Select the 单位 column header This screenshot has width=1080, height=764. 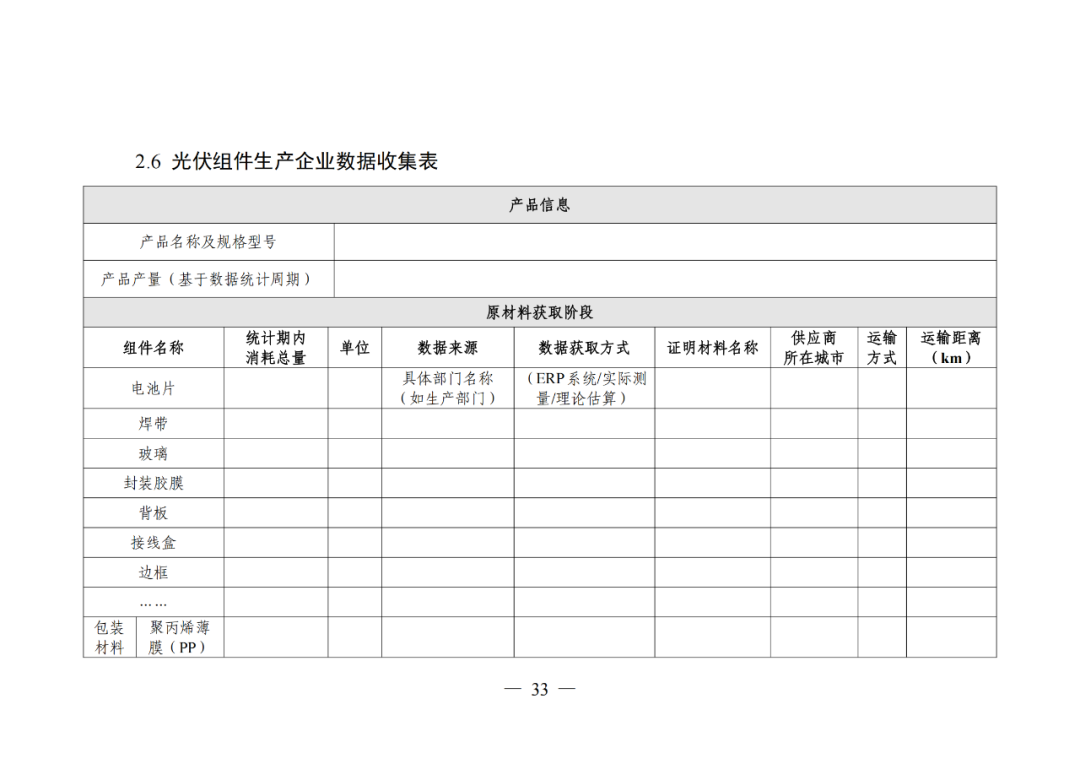354,348
